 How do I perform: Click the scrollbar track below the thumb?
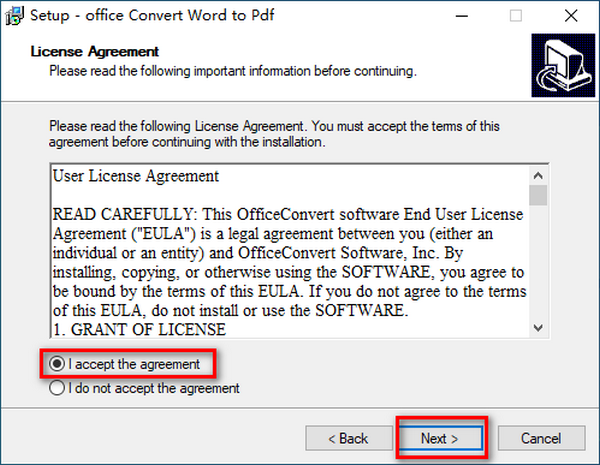(538, 262)
